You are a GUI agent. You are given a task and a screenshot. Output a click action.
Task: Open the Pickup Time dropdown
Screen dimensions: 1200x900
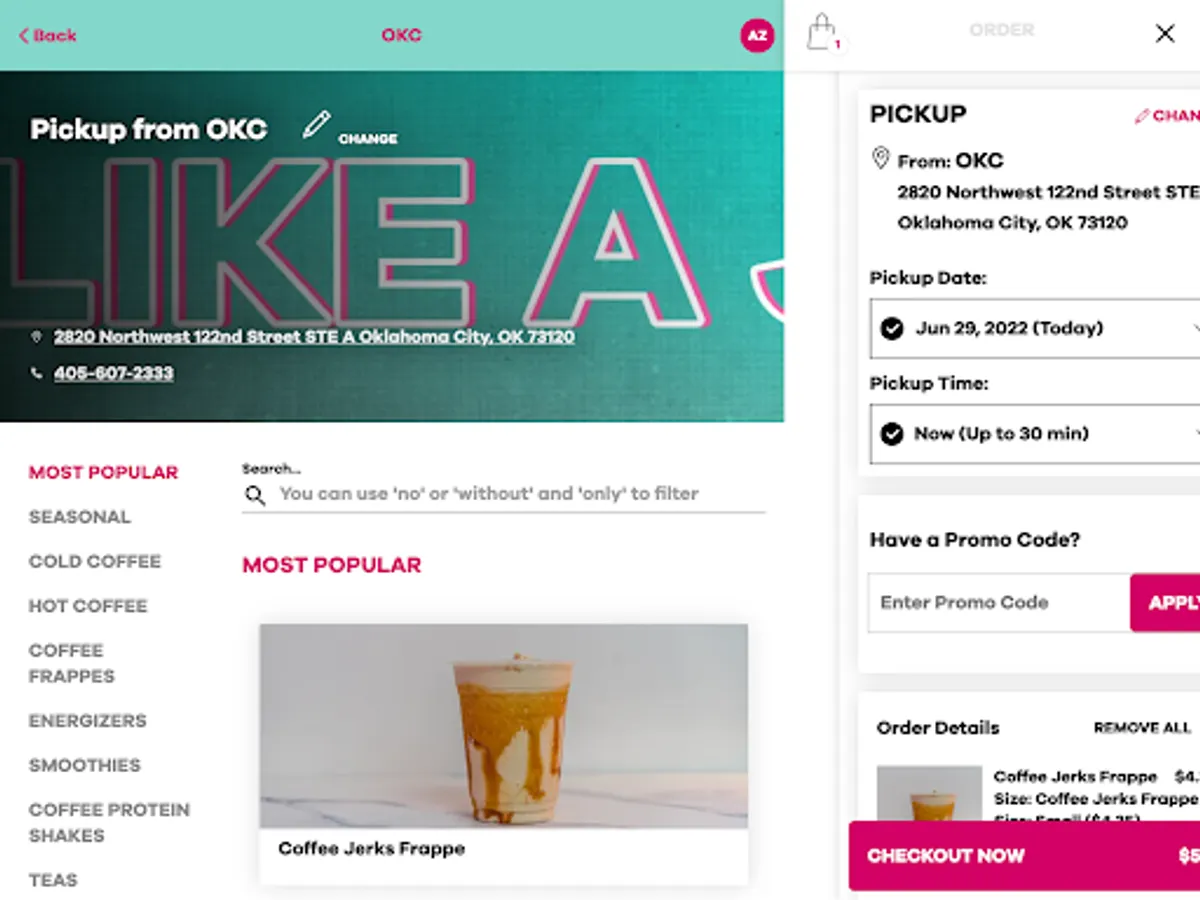(1035, 434)
